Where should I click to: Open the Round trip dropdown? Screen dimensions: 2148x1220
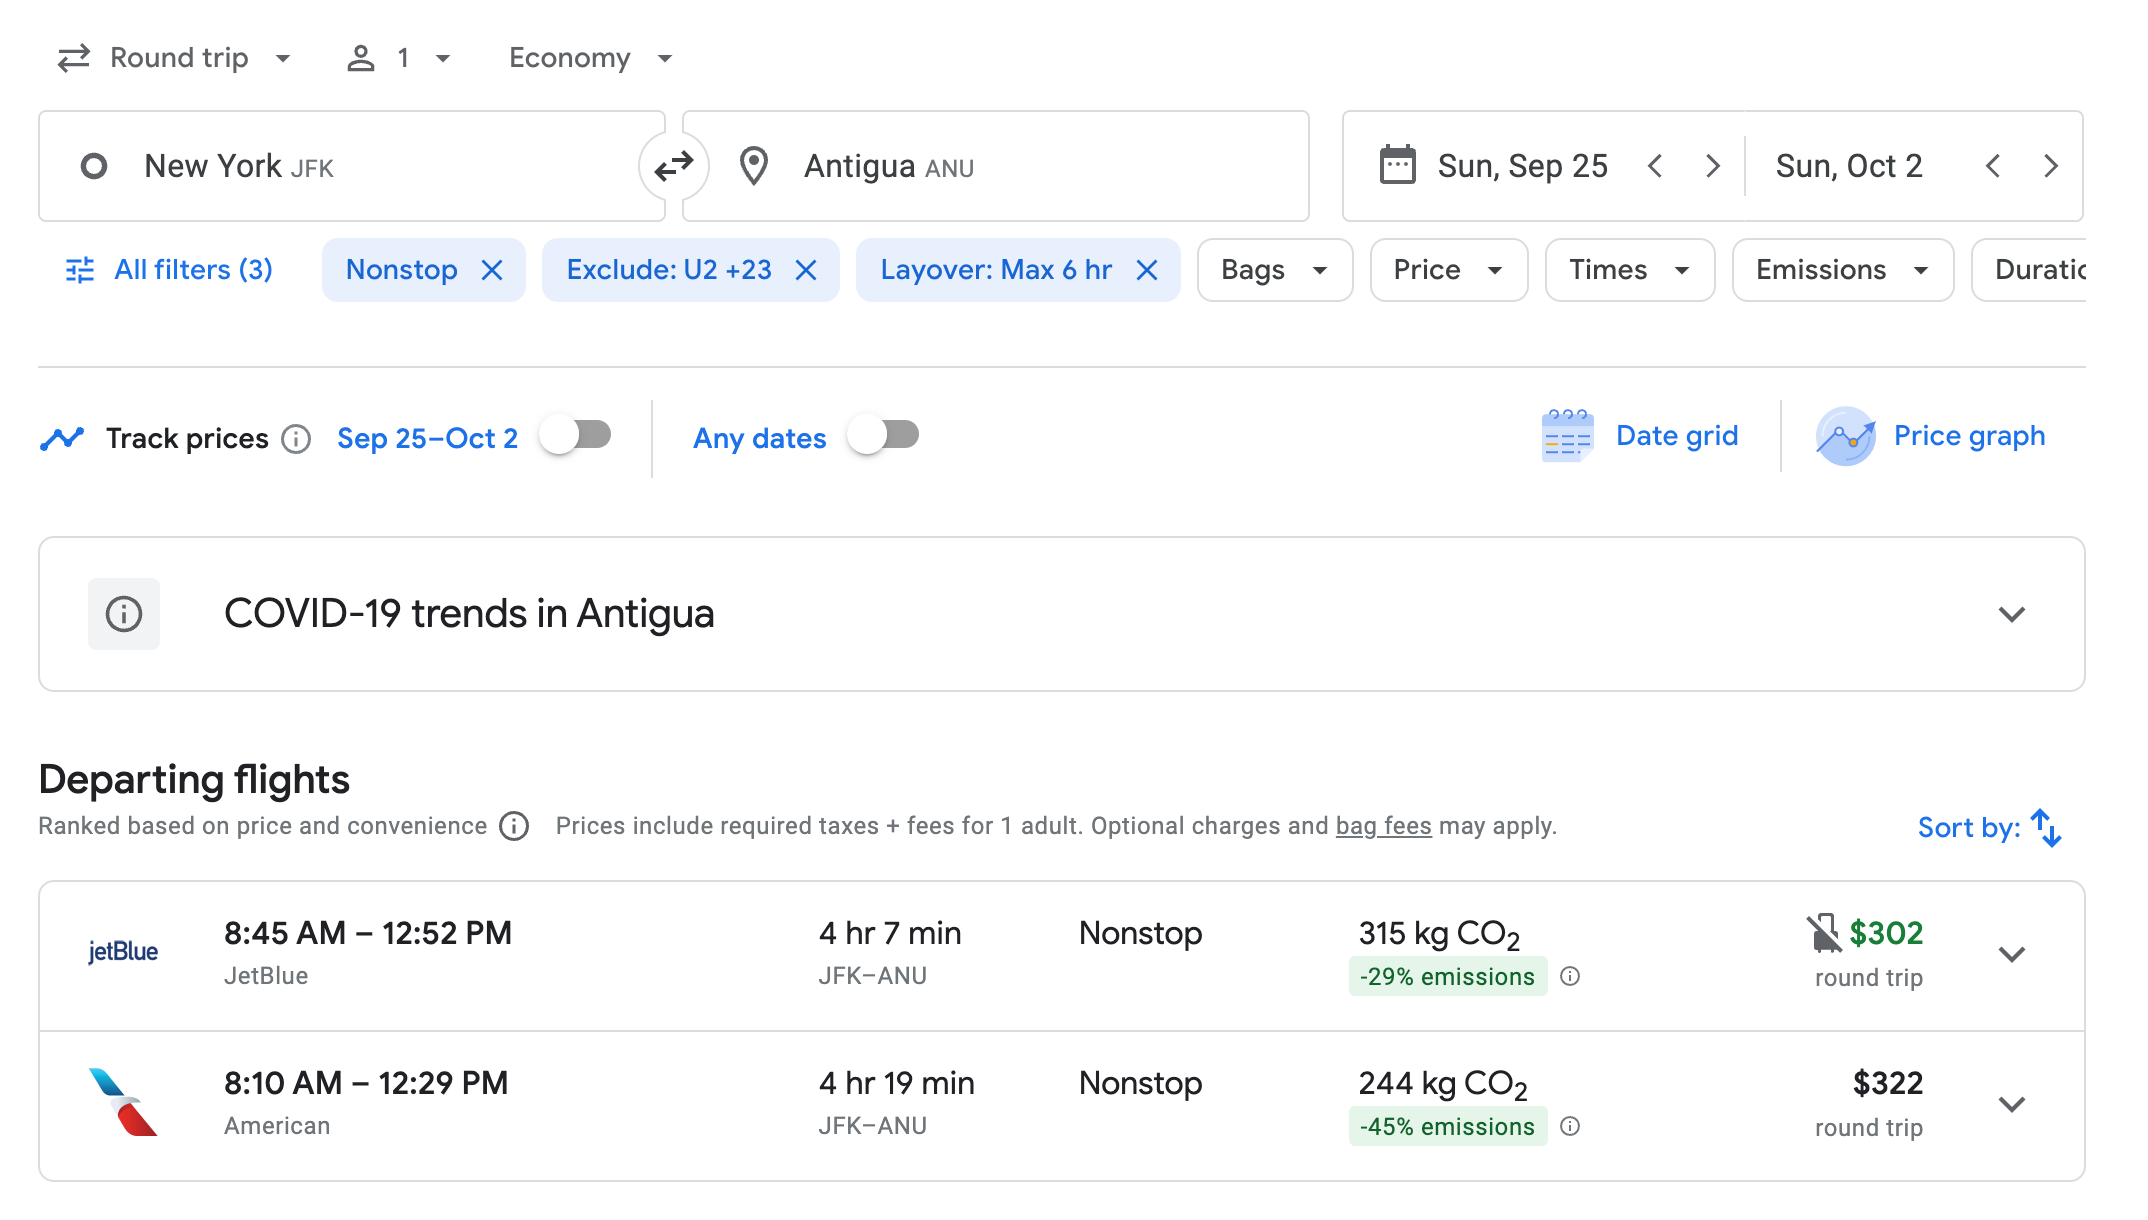pos(176,58)
